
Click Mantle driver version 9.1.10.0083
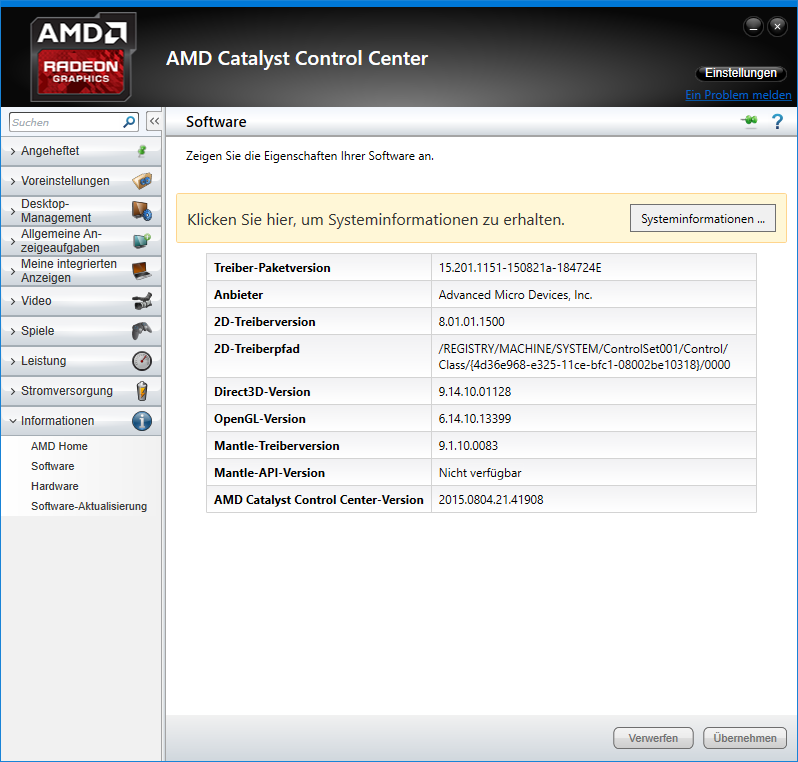coord(468,446)
